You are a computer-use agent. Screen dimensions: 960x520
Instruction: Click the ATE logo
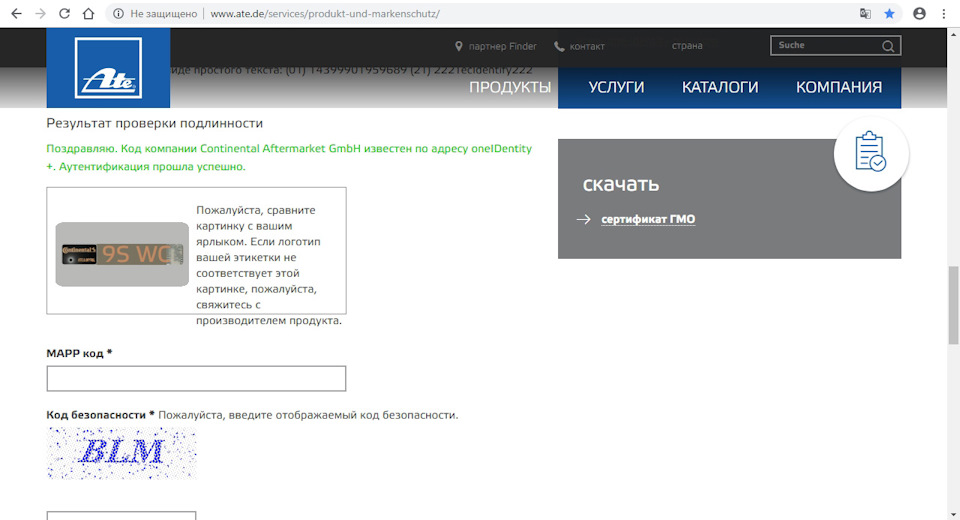click(x=108, y=68)
